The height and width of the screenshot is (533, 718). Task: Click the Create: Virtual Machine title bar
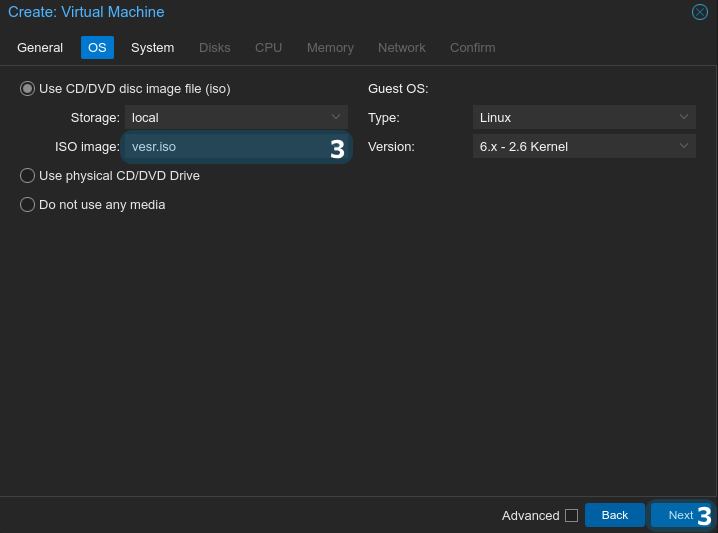point(300,12)
